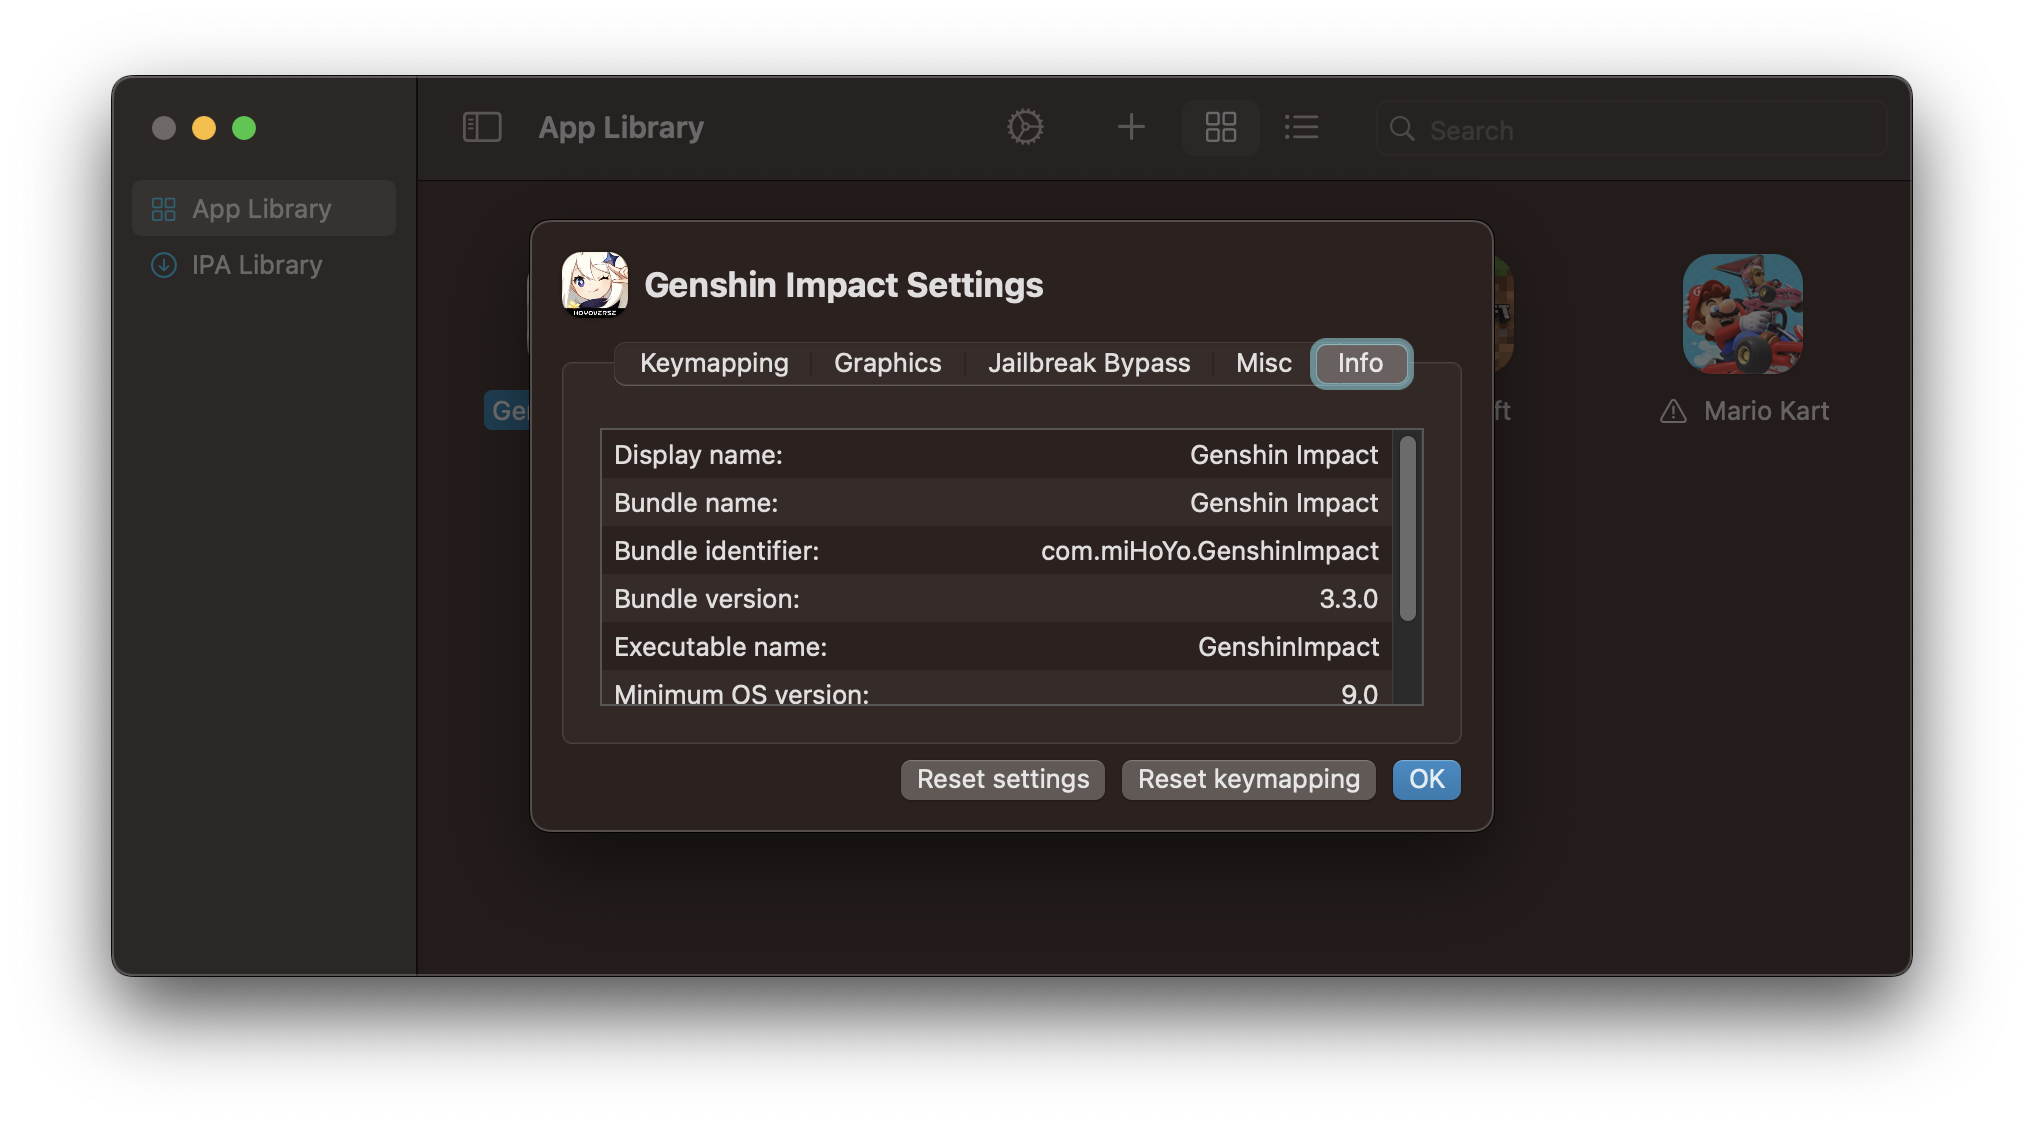
Task: Click inside the Search field
Action: point(1600,129)
